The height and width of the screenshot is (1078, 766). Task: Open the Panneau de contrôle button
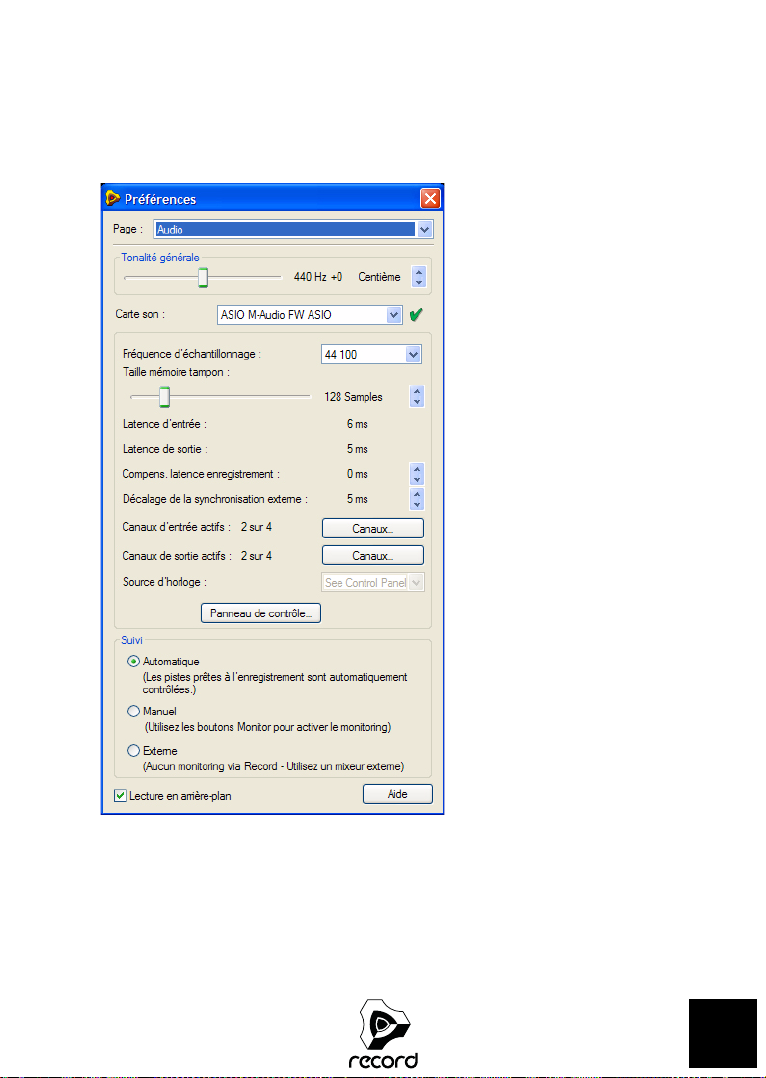261,613
